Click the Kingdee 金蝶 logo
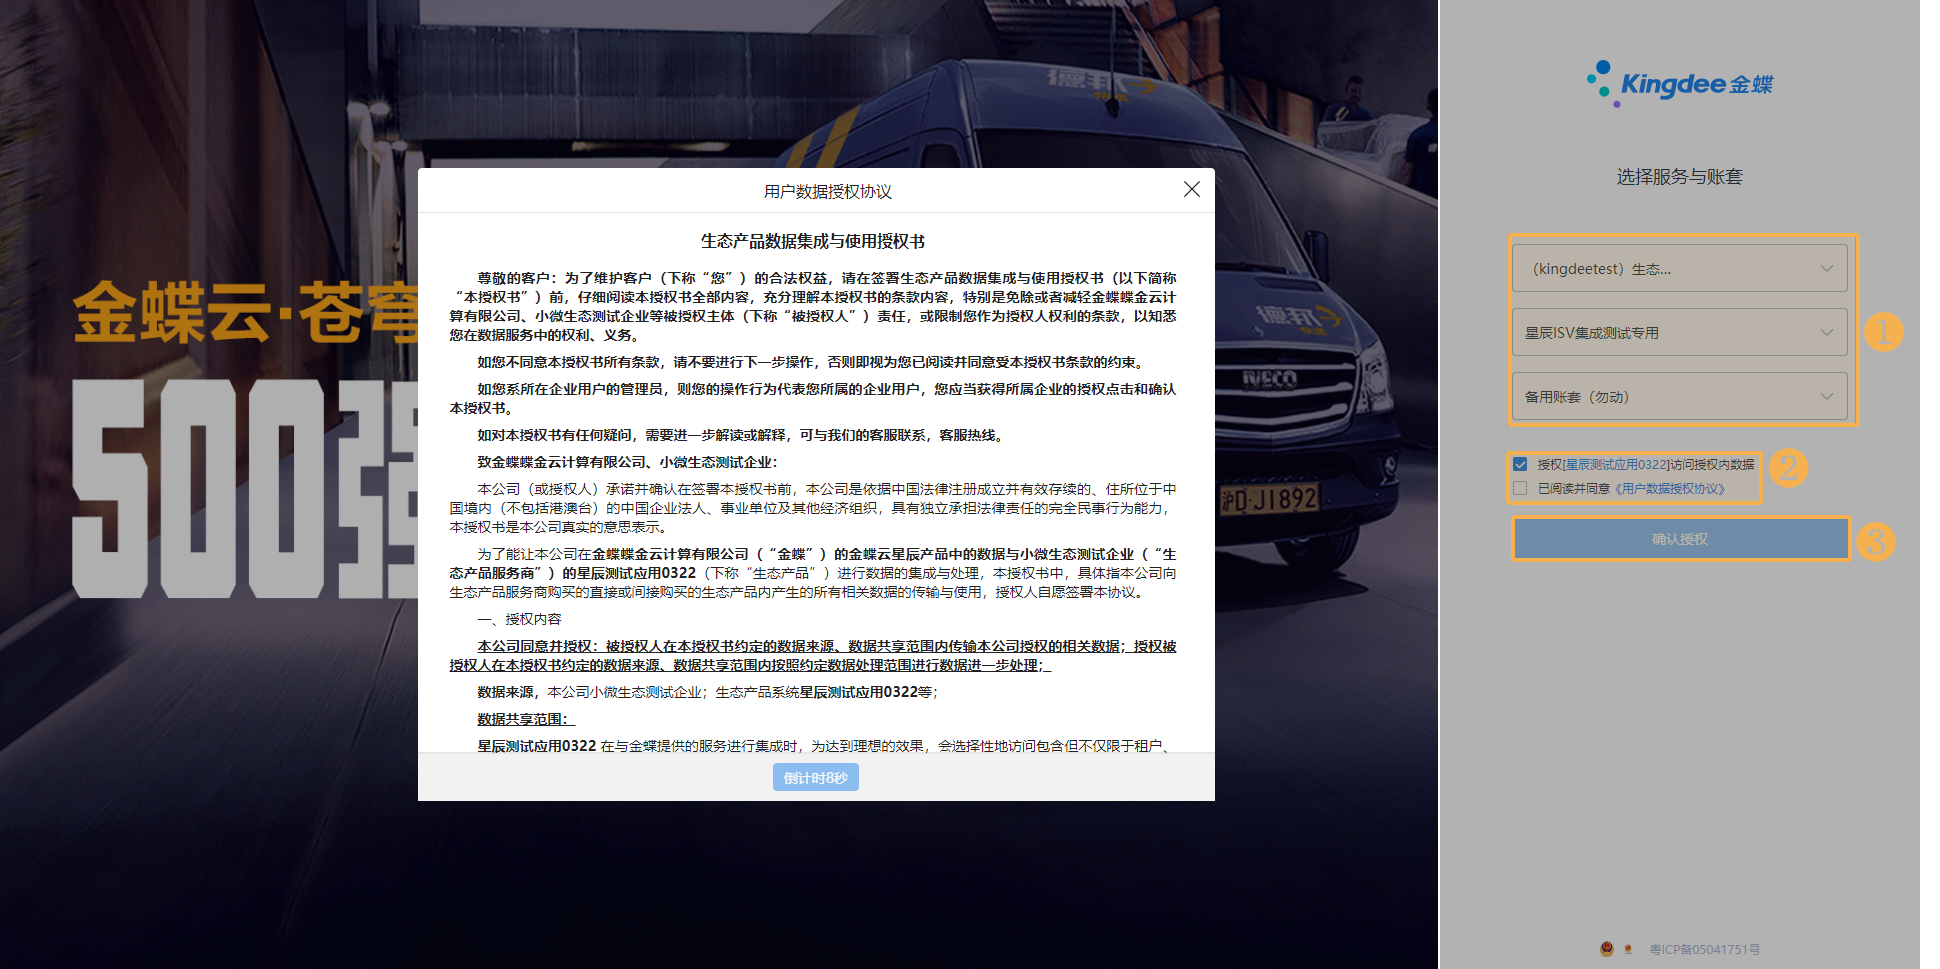The image size is (1940, 969). point(1679,84)
